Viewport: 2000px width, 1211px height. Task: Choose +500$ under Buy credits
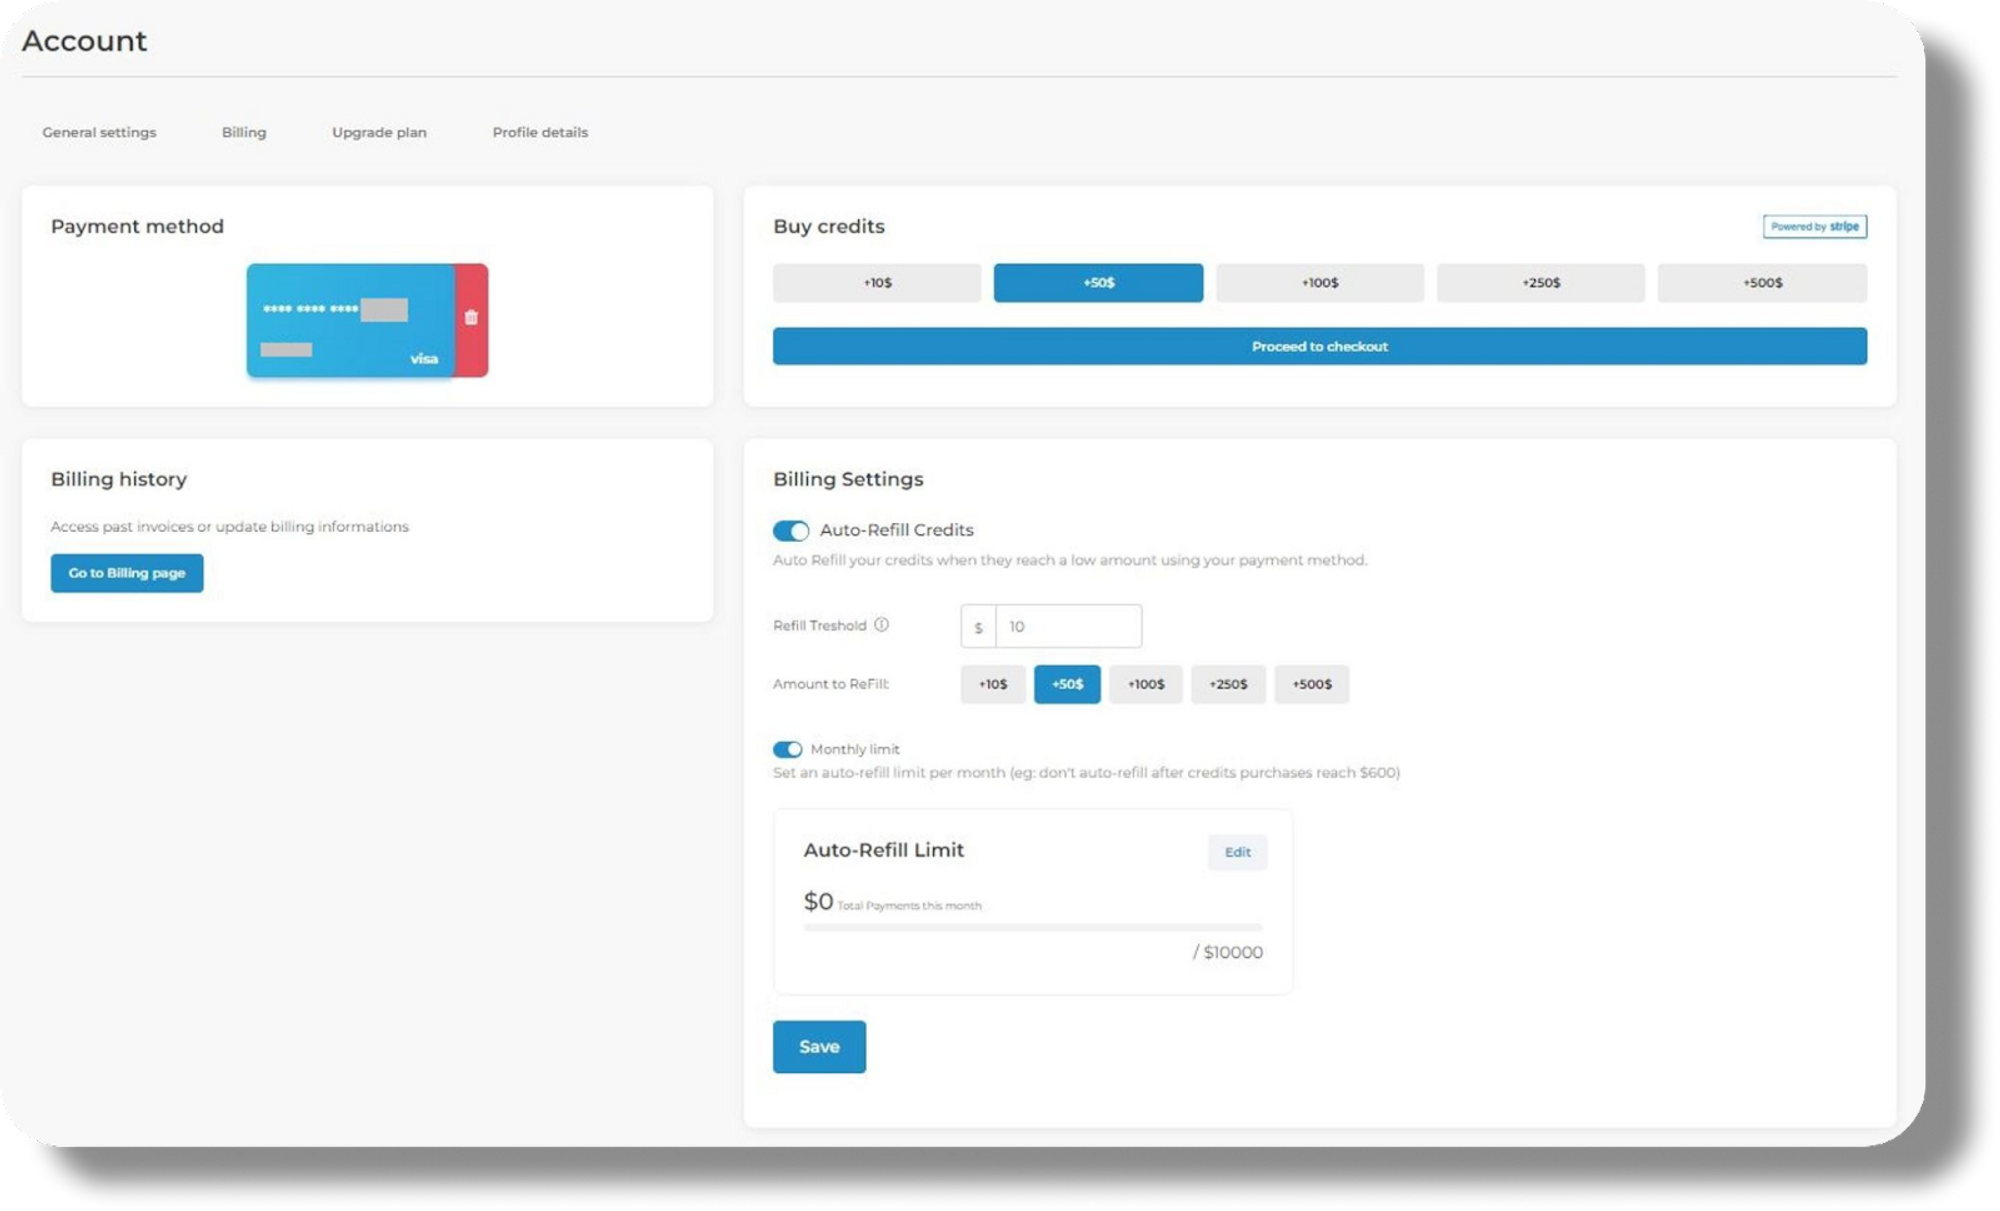[x=1763, y=283]
